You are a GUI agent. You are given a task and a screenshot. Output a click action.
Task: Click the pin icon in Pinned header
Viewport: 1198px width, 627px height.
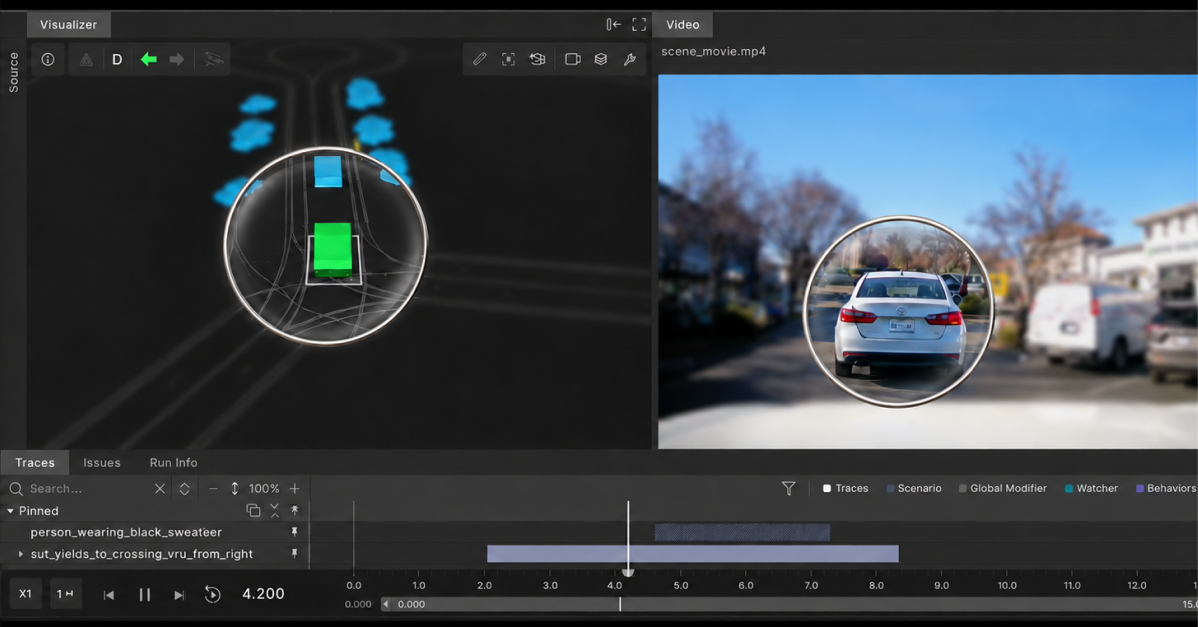pyautogui.click(x=294, y=509)
